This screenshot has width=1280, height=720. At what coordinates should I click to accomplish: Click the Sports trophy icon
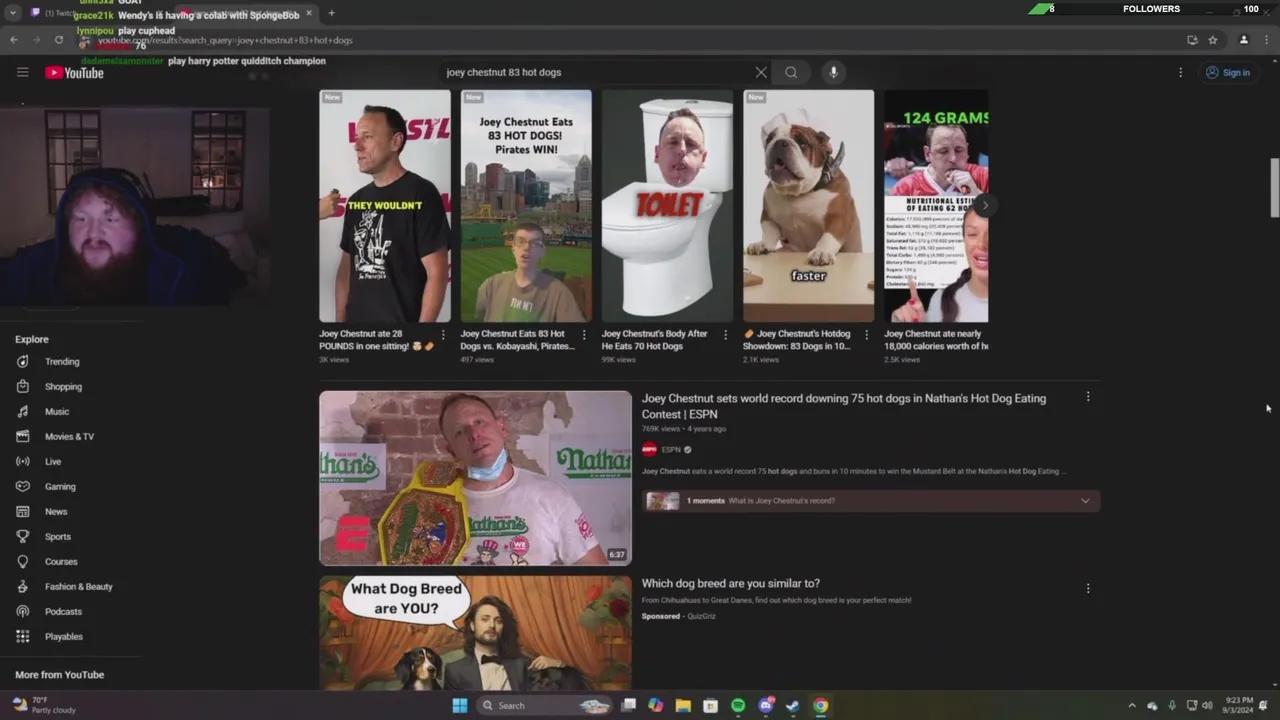(23, 536)
